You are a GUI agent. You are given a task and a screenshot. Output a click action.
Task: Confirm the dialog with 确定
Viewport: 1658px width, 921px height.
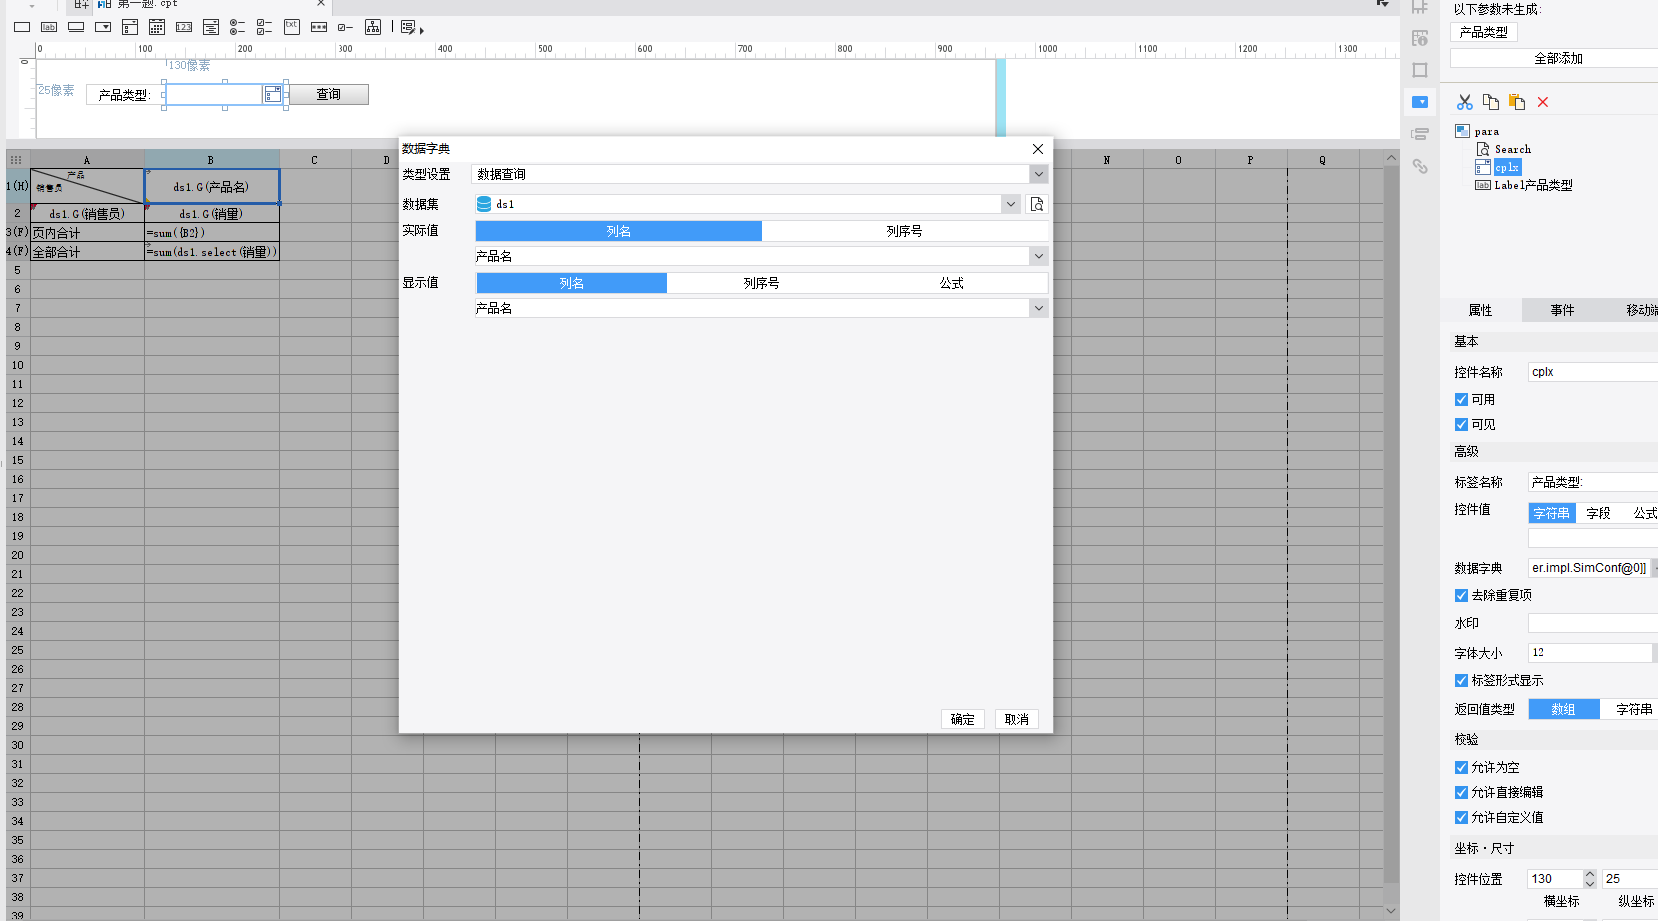click(x=963, y=719)
